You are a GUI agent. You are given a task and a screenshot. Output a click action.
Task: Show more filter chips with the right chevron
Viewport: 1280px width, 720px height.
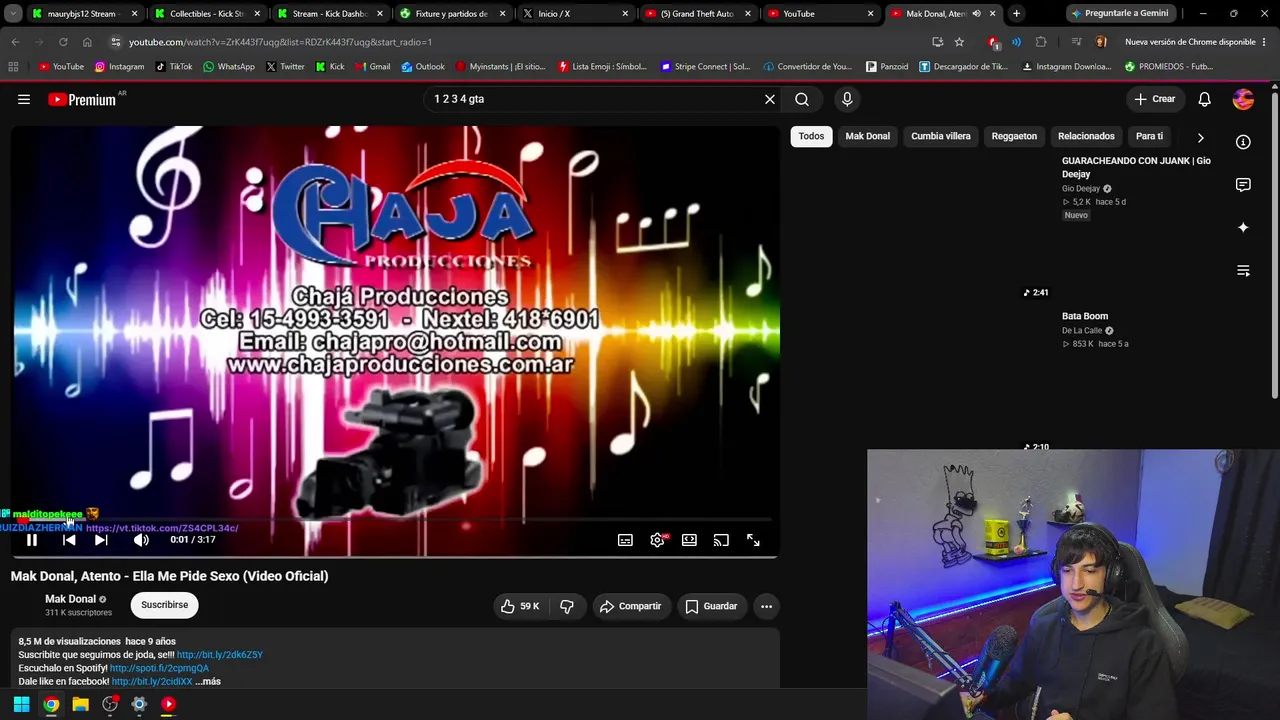(x=1201, y=137)
